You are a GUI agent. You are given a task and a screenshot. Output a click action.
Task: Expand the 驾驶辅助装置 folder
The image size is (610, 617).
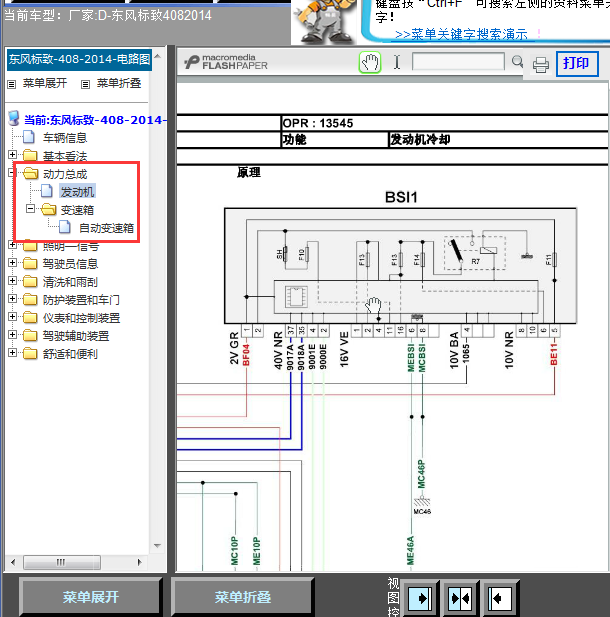tap(12, 335)
